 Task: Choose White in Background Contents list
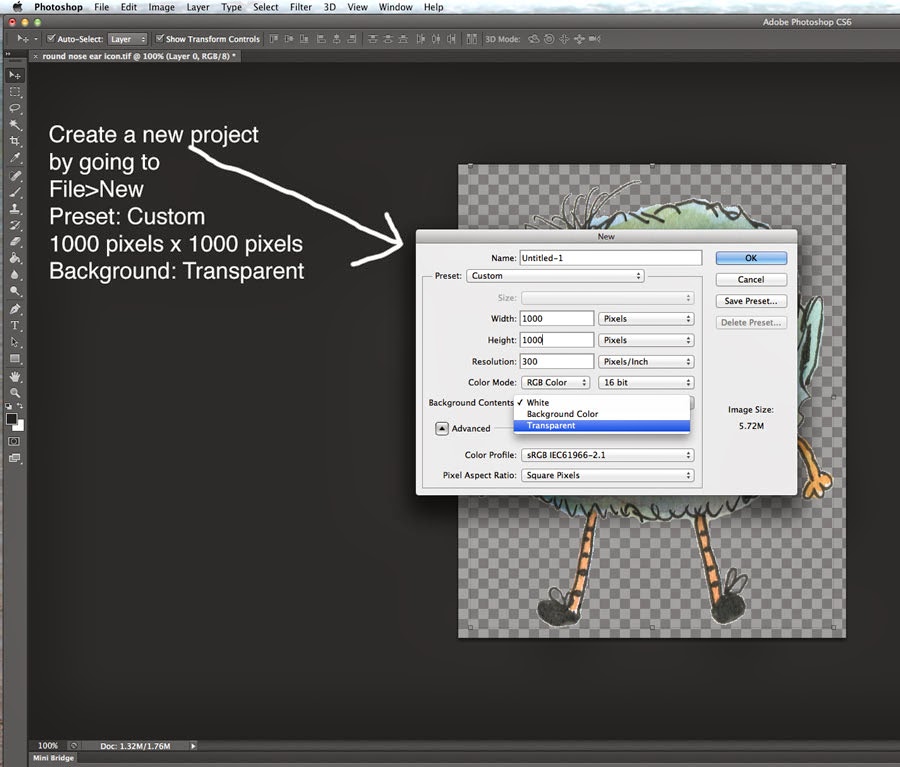[602, 402]
